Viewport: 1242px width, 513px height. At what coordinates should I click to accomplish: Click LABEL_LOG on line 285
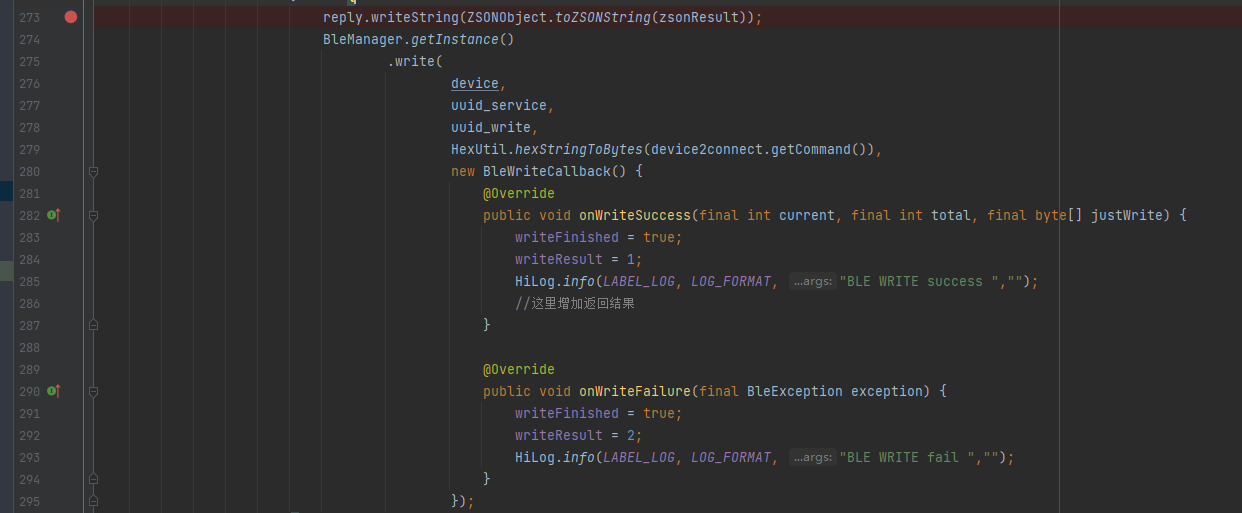pos(639,281)
